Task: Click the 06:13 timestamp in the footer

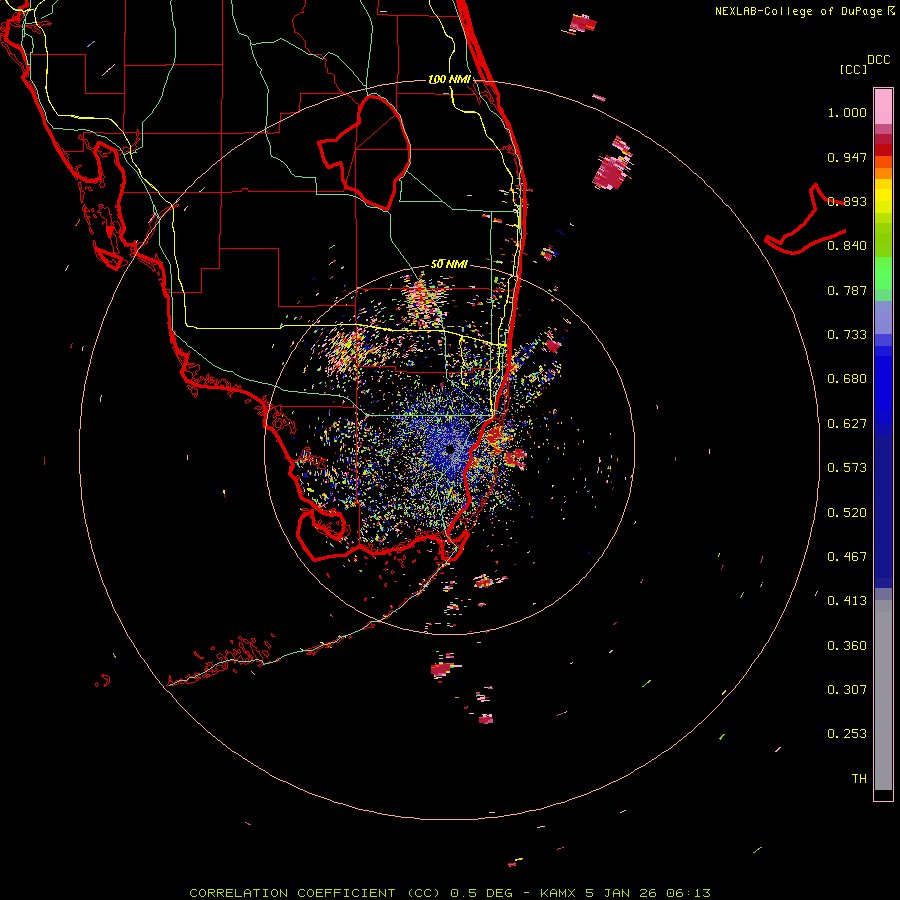Action: (x=688, y=893)
